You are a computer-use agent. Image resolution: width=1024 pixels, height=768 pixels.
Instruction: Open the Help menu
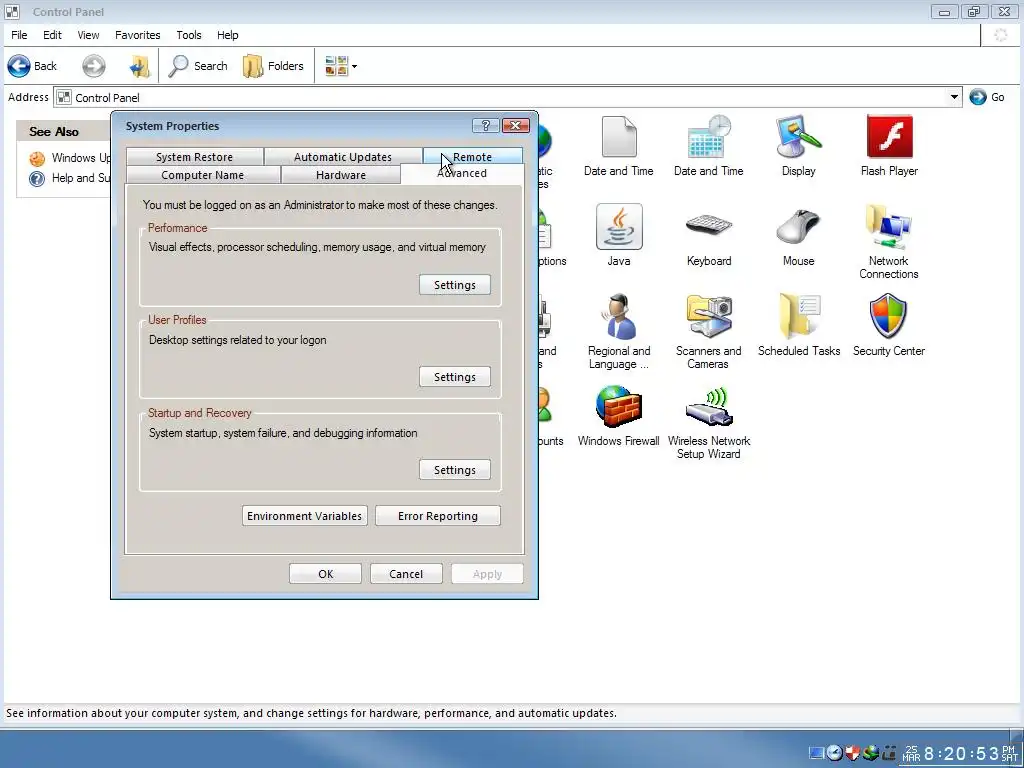click(227, 35)
